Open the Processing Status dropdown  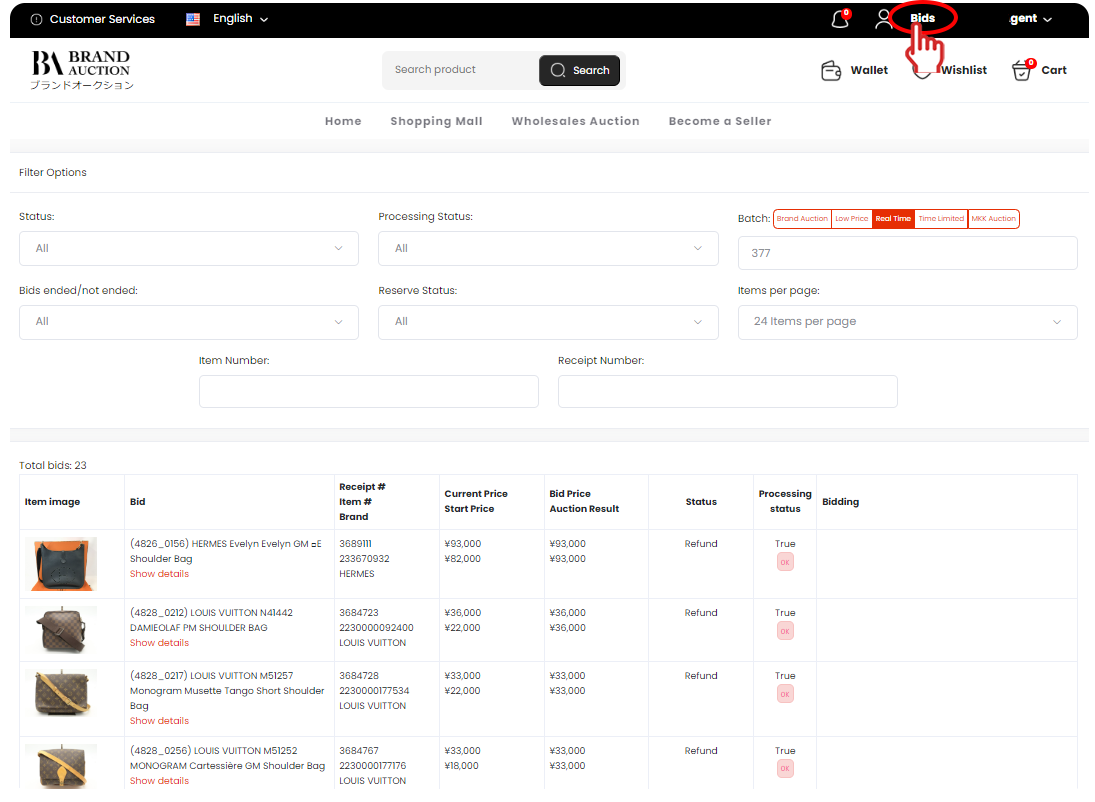point(548,249)
